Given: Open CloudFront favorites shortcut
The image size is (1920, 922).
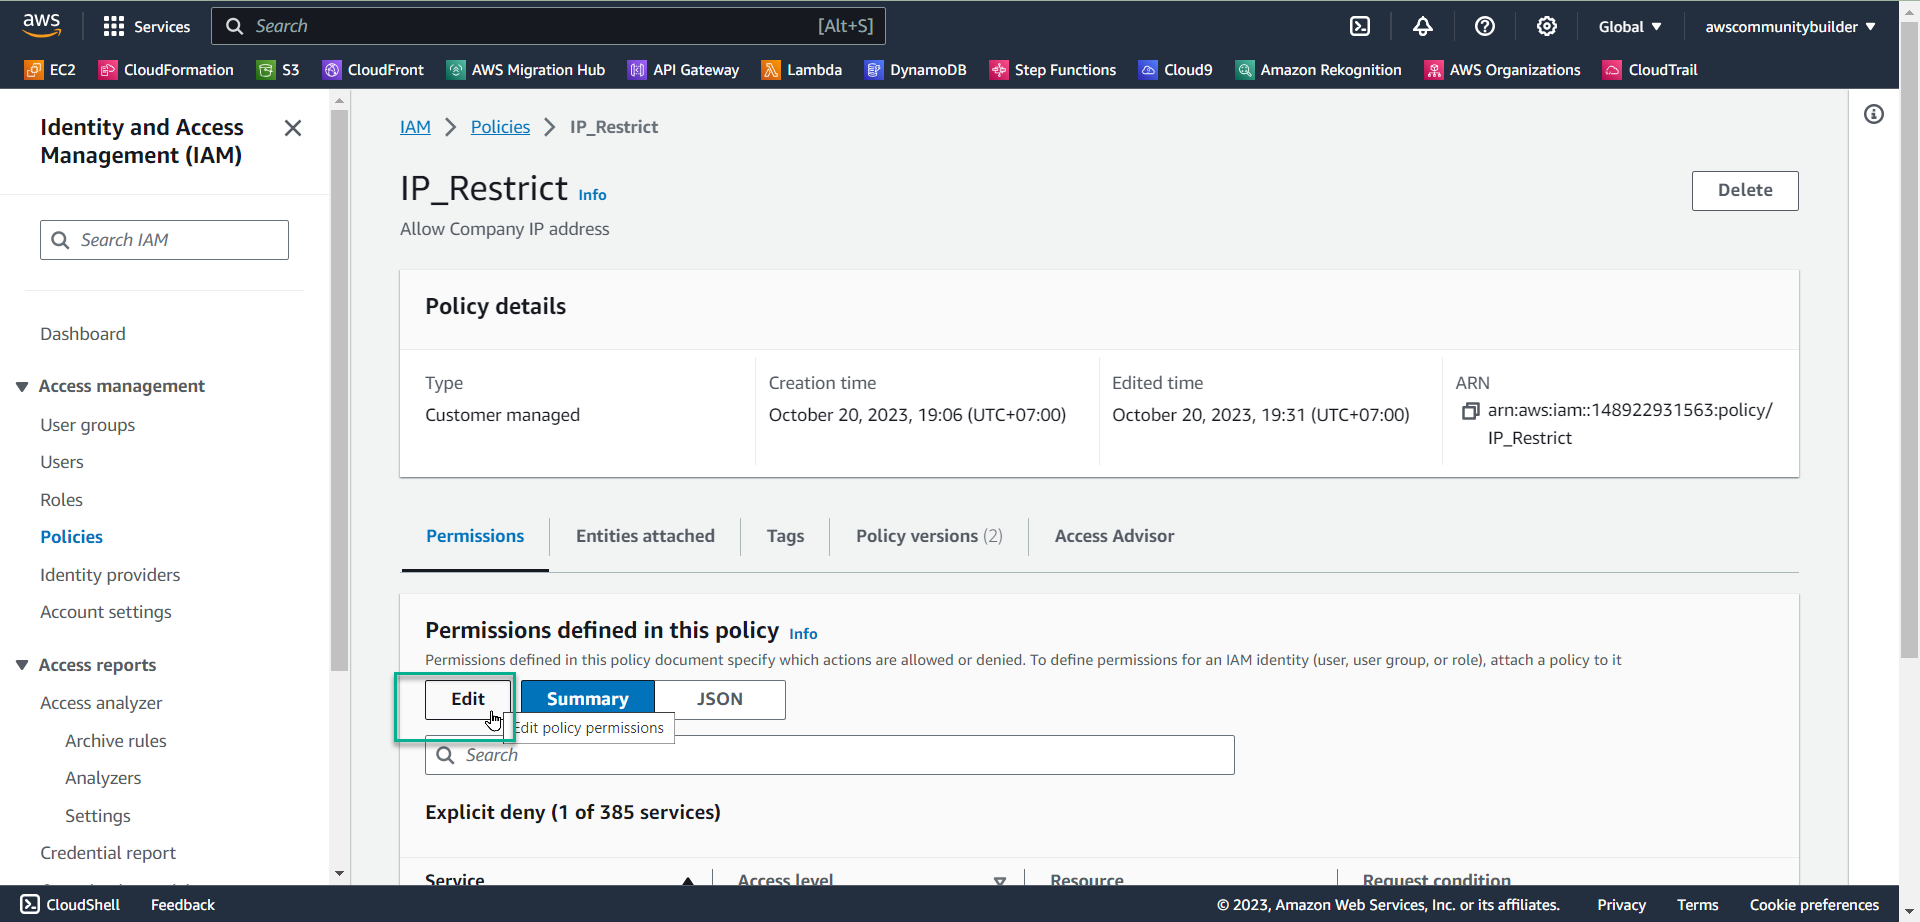Looking at the screenshot, I should [373, 70].
